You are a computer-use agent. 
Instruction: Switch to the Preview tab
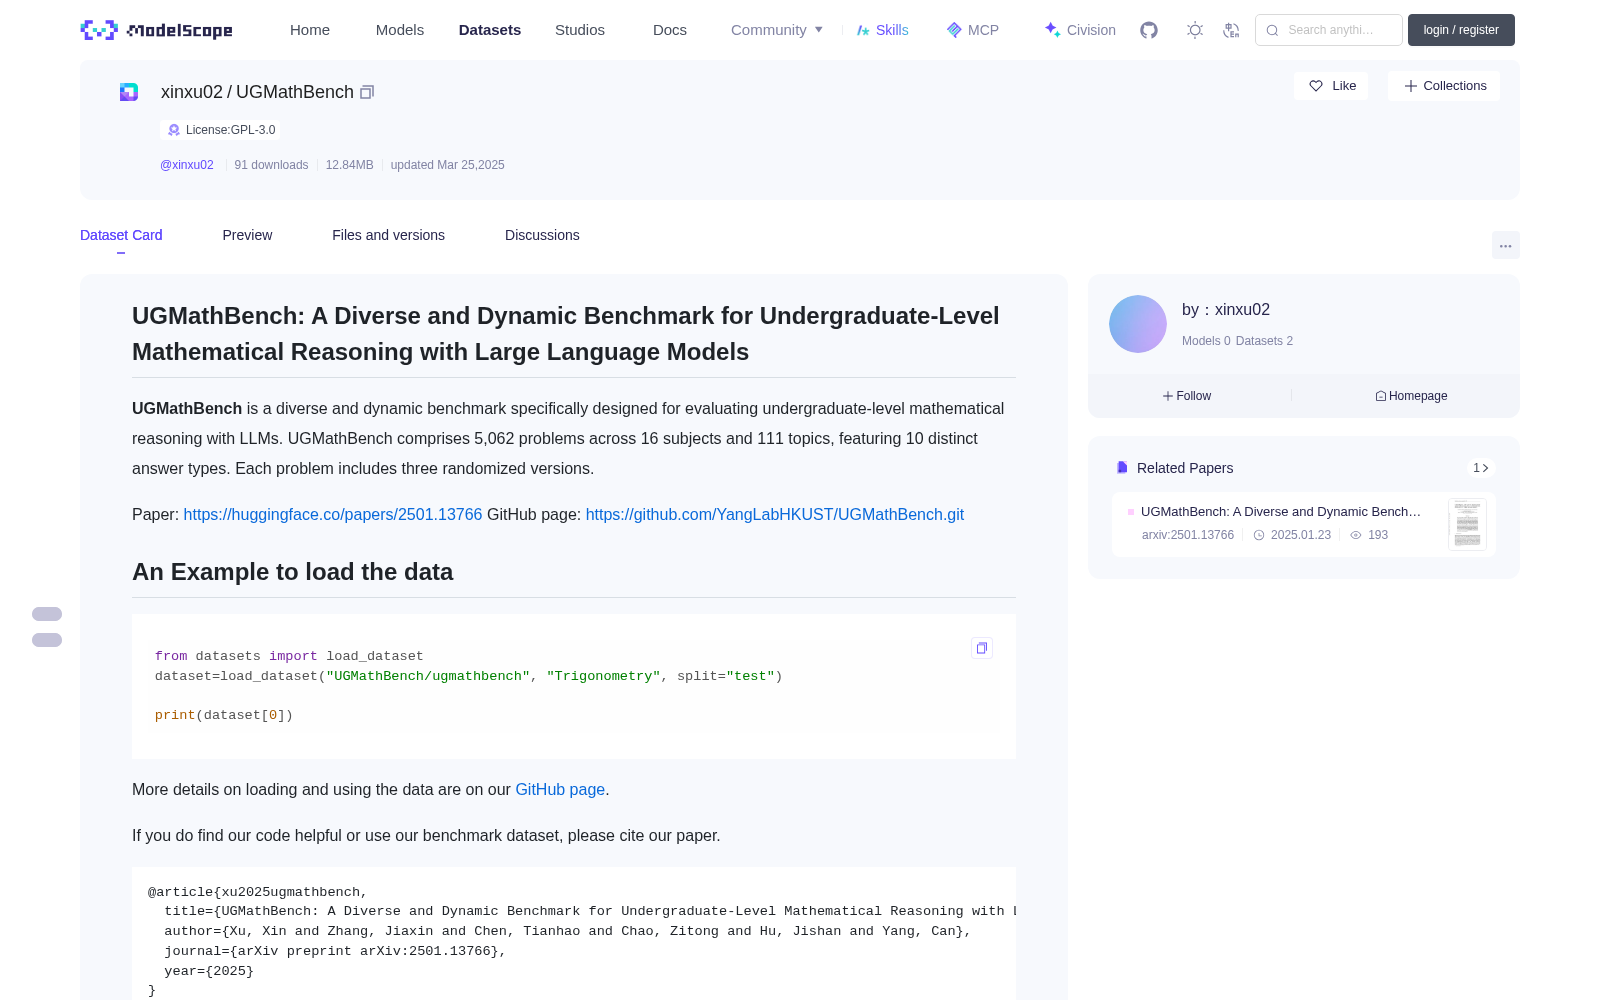coord(247,235)
